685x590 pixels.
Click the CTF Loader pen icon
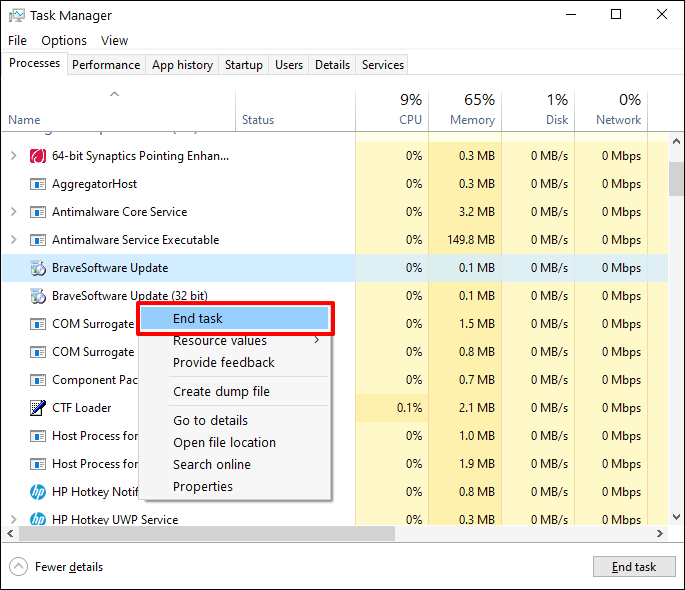click(38, 408)
